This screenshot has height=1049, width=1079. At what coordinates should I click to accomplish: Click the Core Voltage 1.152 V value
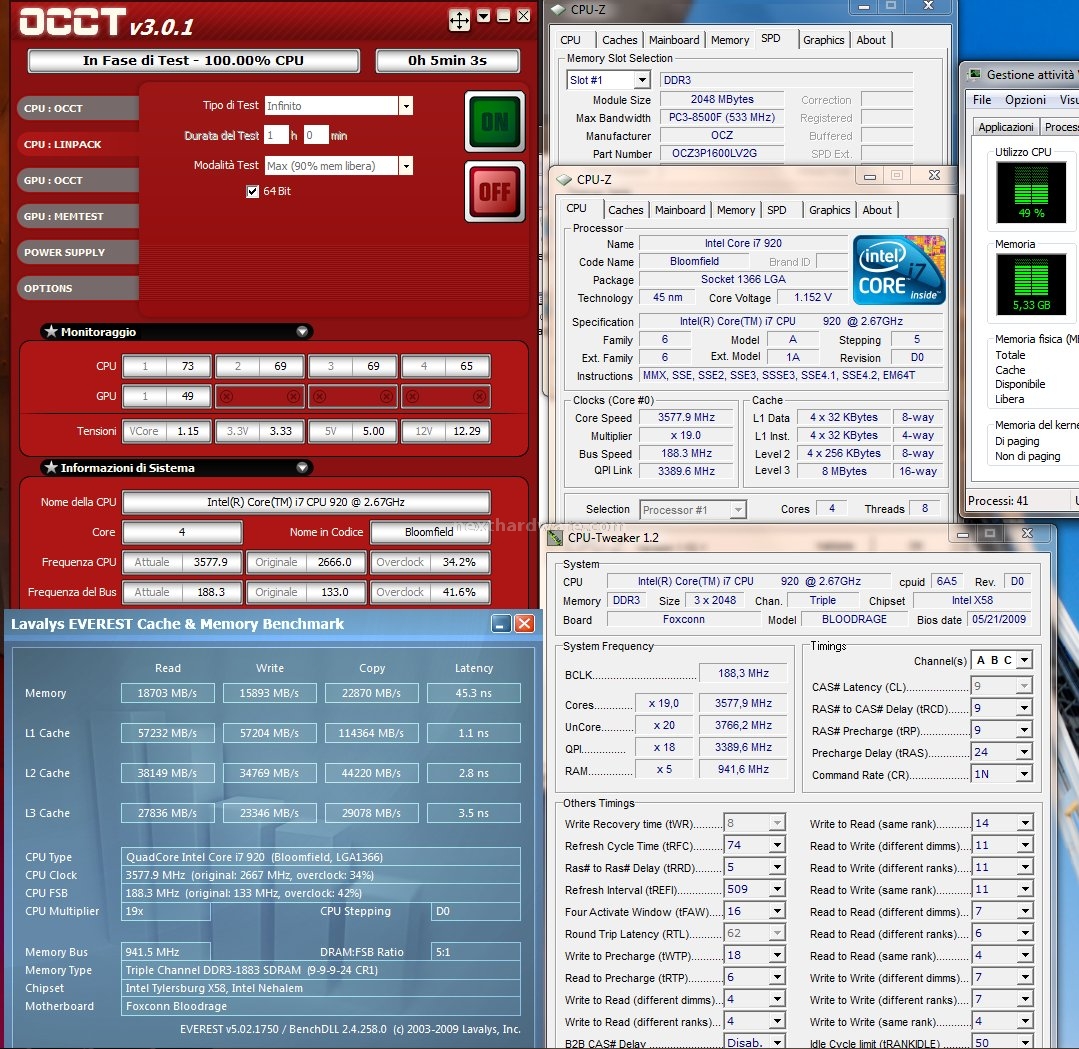pos(813,298)
